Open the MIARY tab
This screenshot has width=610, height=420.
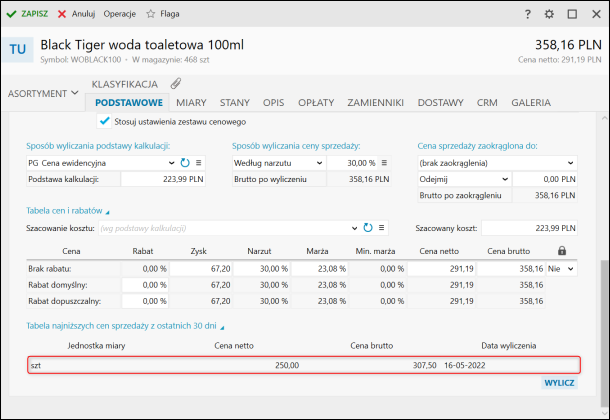pos(191,103)
